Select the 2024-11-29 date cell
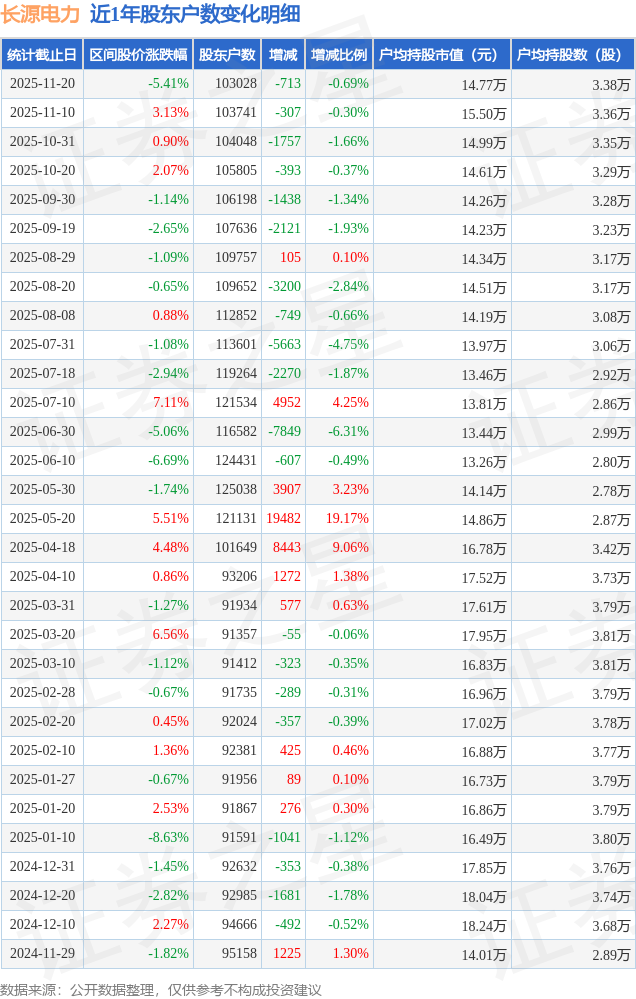The image size is (636, 999). tap(42, 954)
